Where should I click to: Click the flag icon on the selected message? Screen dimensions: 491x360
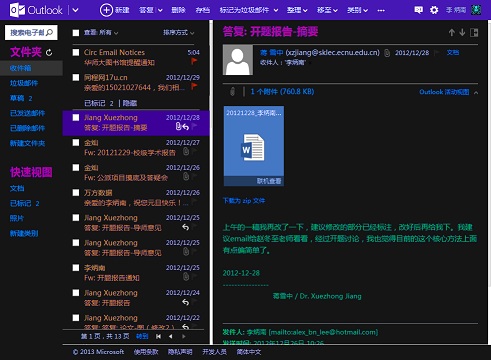click(195, 126)
